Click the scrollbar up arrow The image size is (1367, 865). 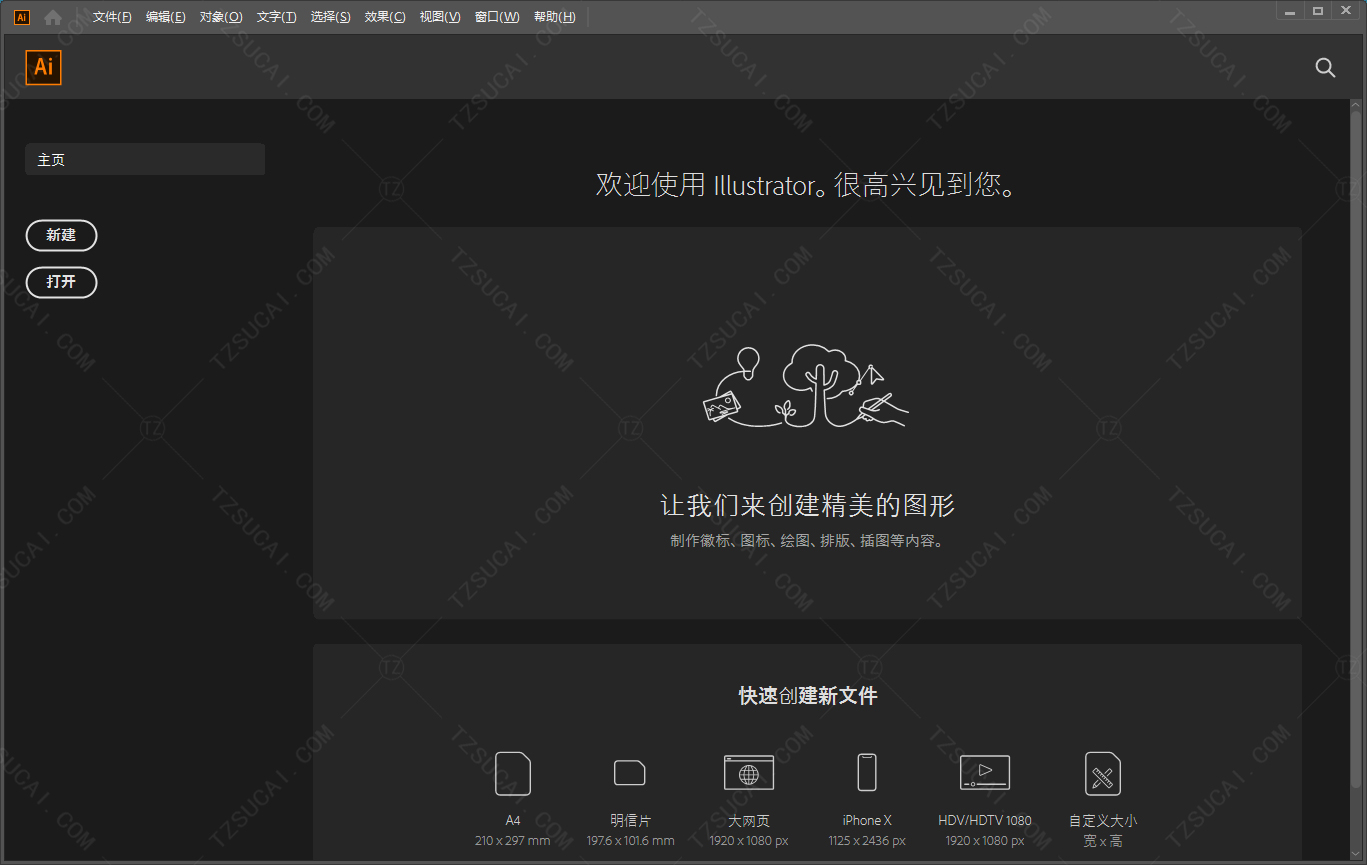coord(1357,104)
